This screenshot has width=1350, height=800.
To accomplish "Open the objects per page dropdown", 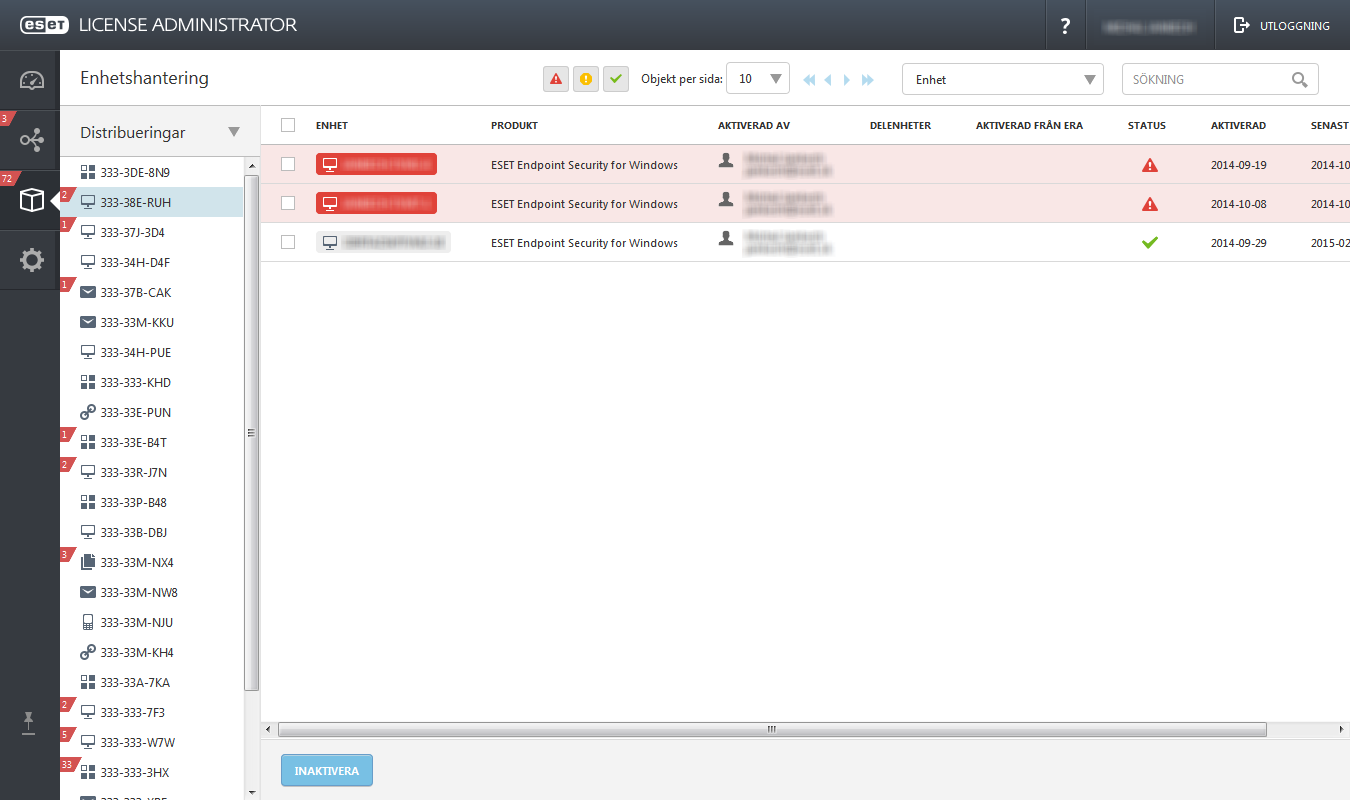I will 758,79.
